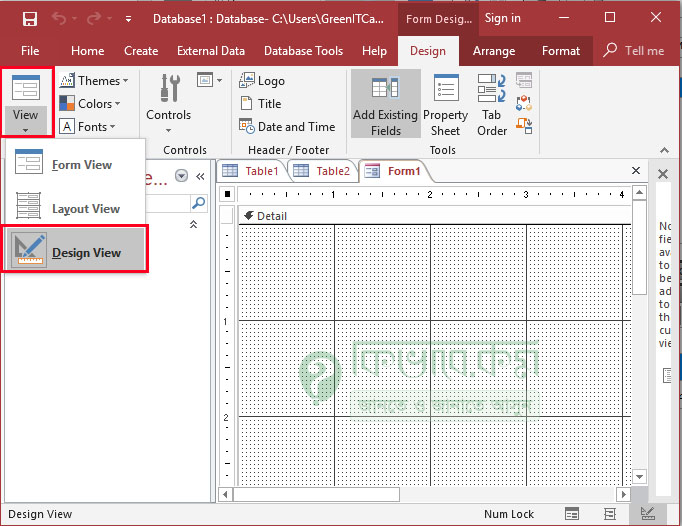Switch to the Home ribbon tab
The image size is (682, 526).
pos(87,51)
